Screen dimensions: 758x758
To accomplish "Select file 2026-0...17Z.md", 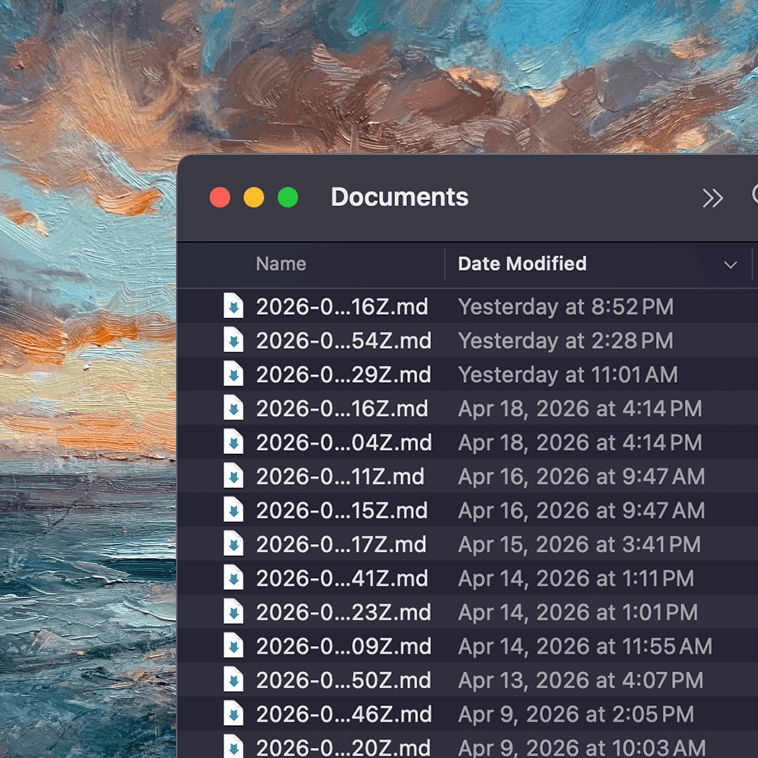I will [x=341, y=545].
